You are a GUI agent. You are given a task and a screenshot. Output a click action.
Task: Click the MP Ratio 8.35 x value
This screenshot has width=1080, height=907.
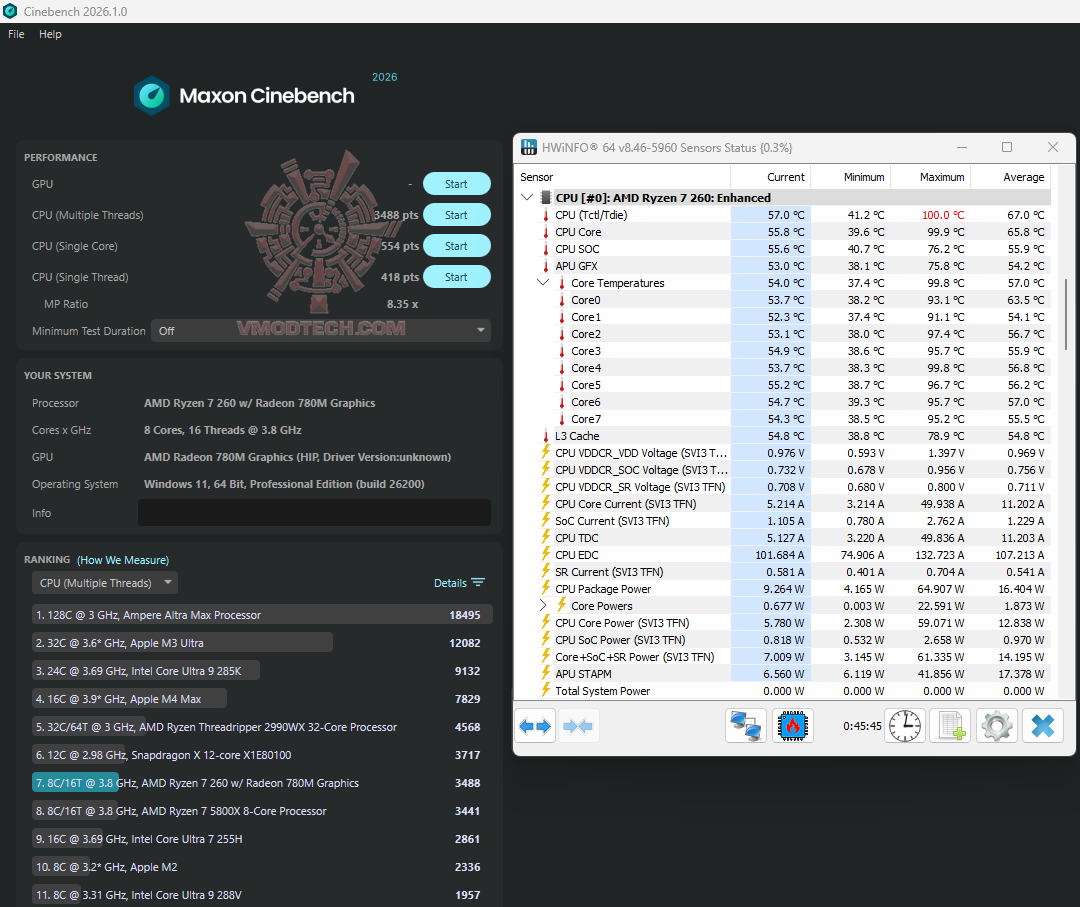[x=402, y=304]
